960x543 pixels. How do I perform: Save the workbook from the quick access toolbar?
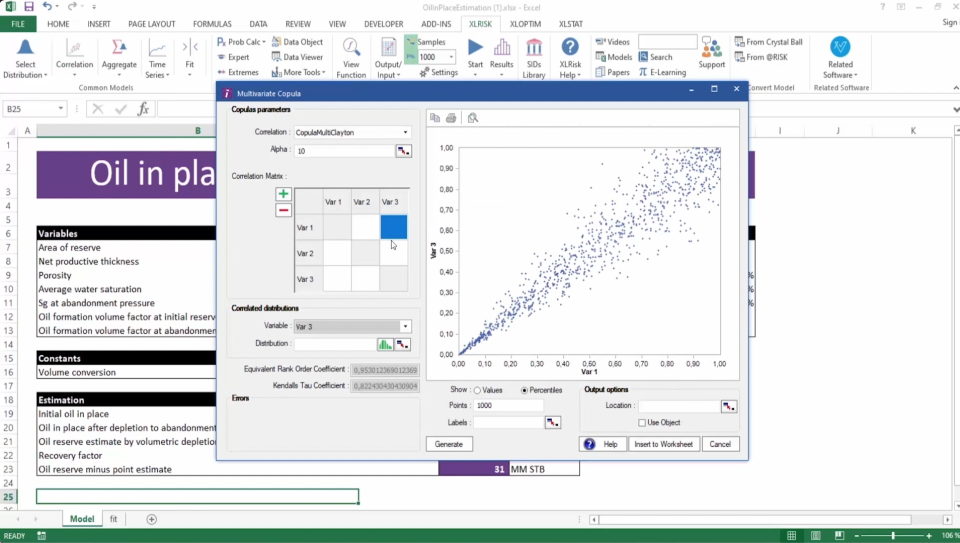click(29, 7)
